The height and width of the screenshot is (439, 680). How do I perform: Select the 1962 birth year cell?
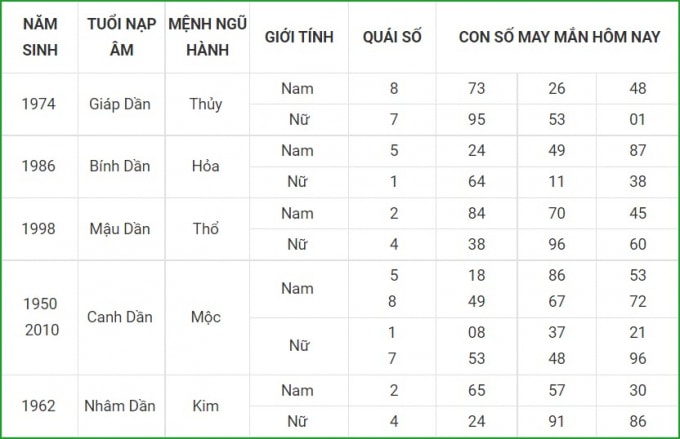(x=39, y=406)
